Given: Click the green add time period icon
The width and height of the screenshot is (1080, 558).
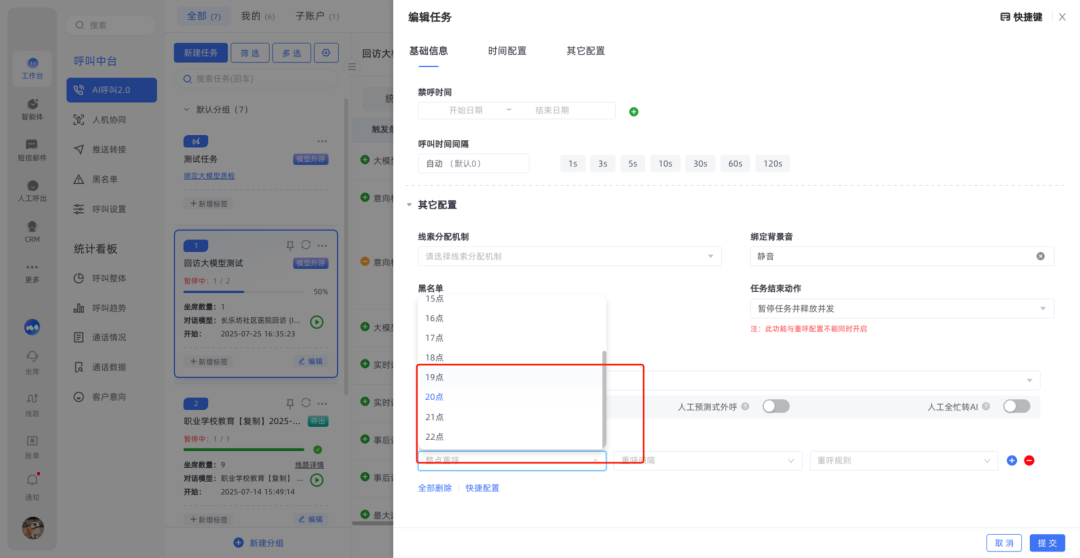Looking at the screenshot, I should [x=633, y=111].
